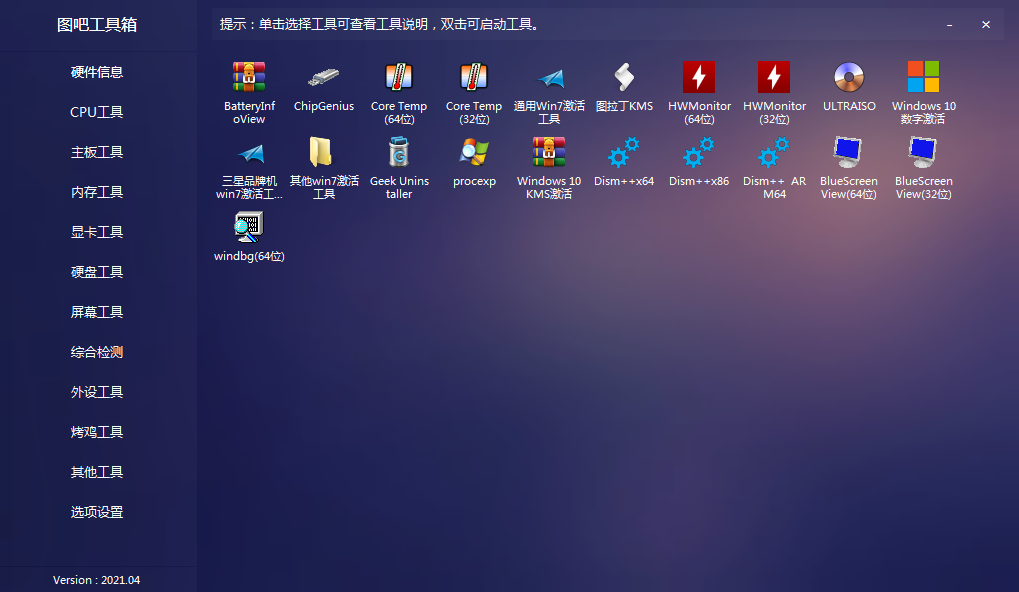Select Windows 10 数字激活 tool
Image resolution: width=1019 pixels, height=592 pixels.
(923, 90)
